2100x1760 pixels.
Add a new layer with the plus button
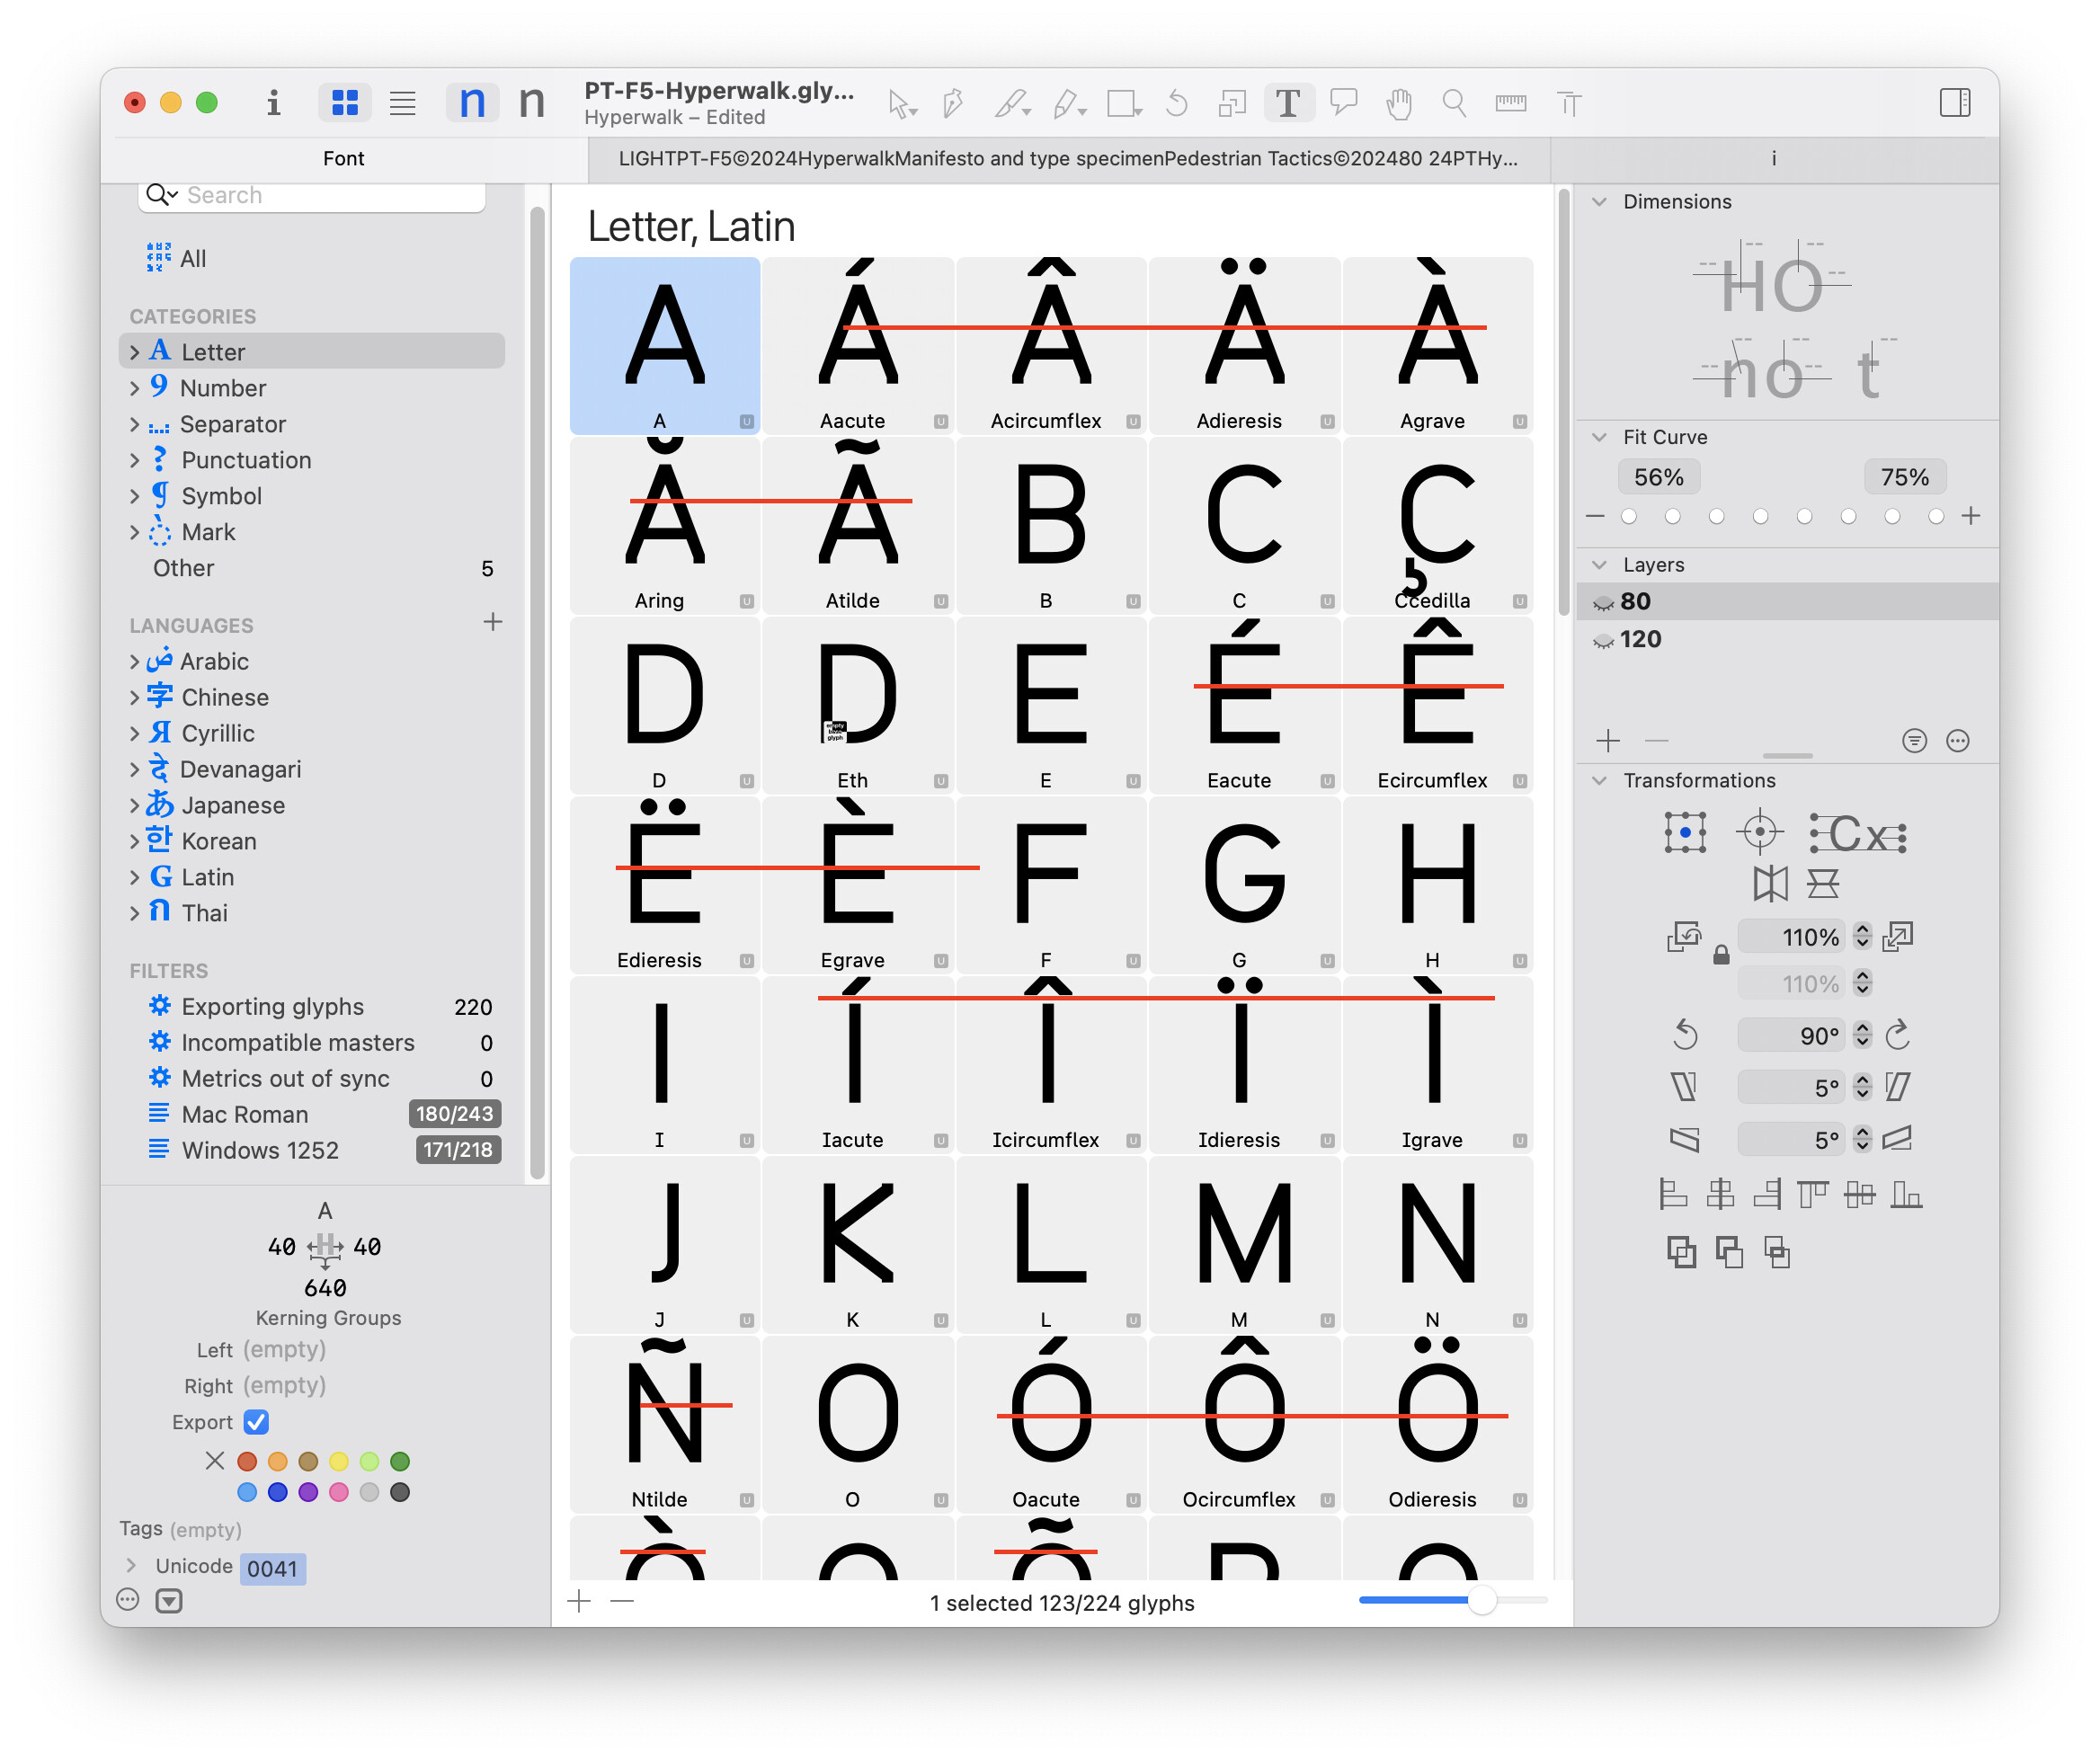1608,741
